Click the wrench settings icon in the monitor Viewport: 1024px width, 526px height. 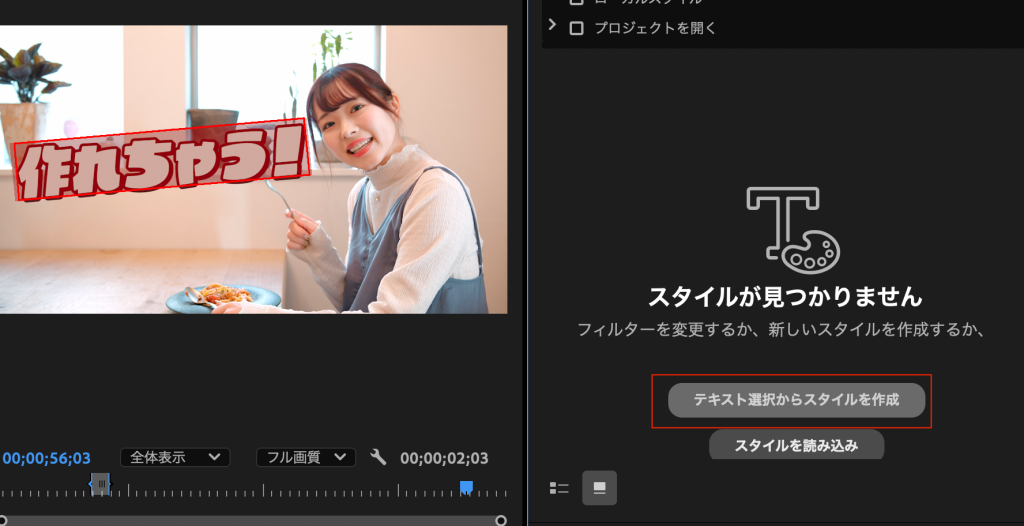(x=378, y=457)
